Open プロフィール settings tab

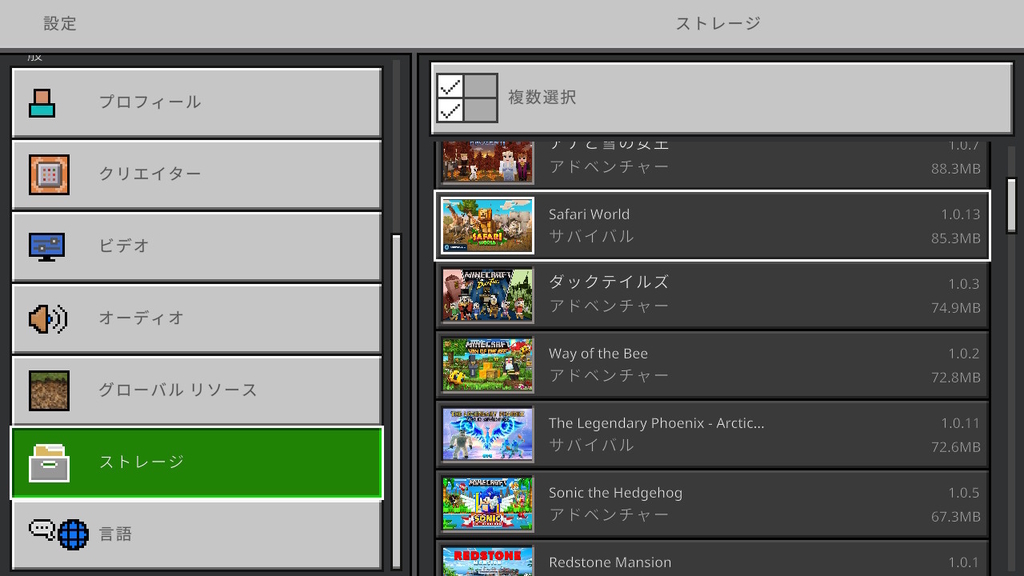[197, 103]
